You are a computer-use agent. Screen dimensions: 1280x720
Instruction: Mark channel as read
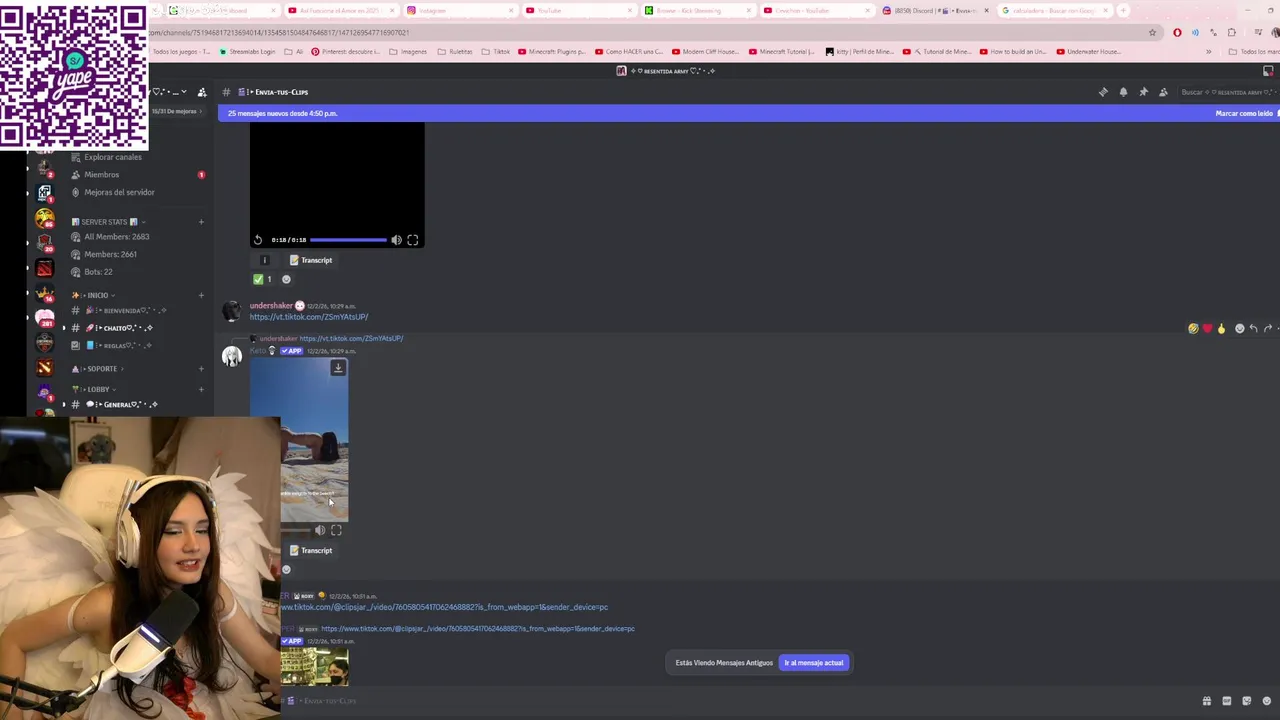tap(1244, 113)
